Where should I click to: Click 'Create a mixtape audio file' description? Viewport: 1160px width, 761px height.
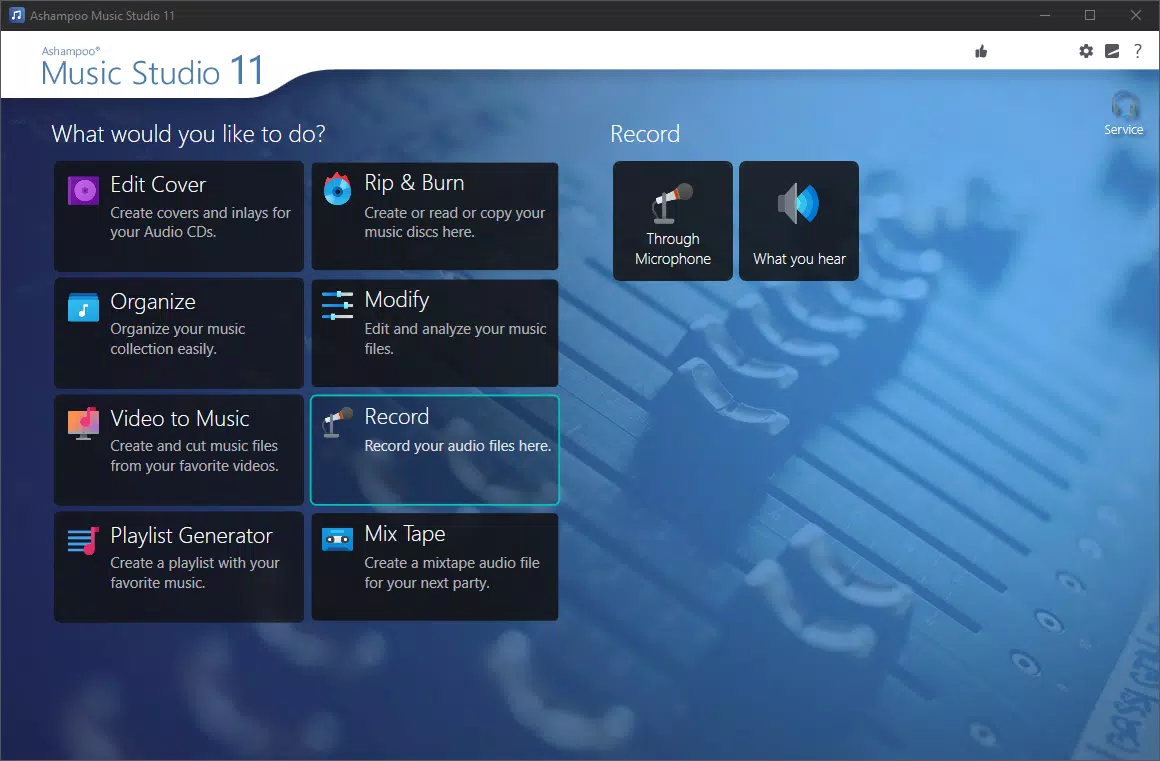coord(451,572)
